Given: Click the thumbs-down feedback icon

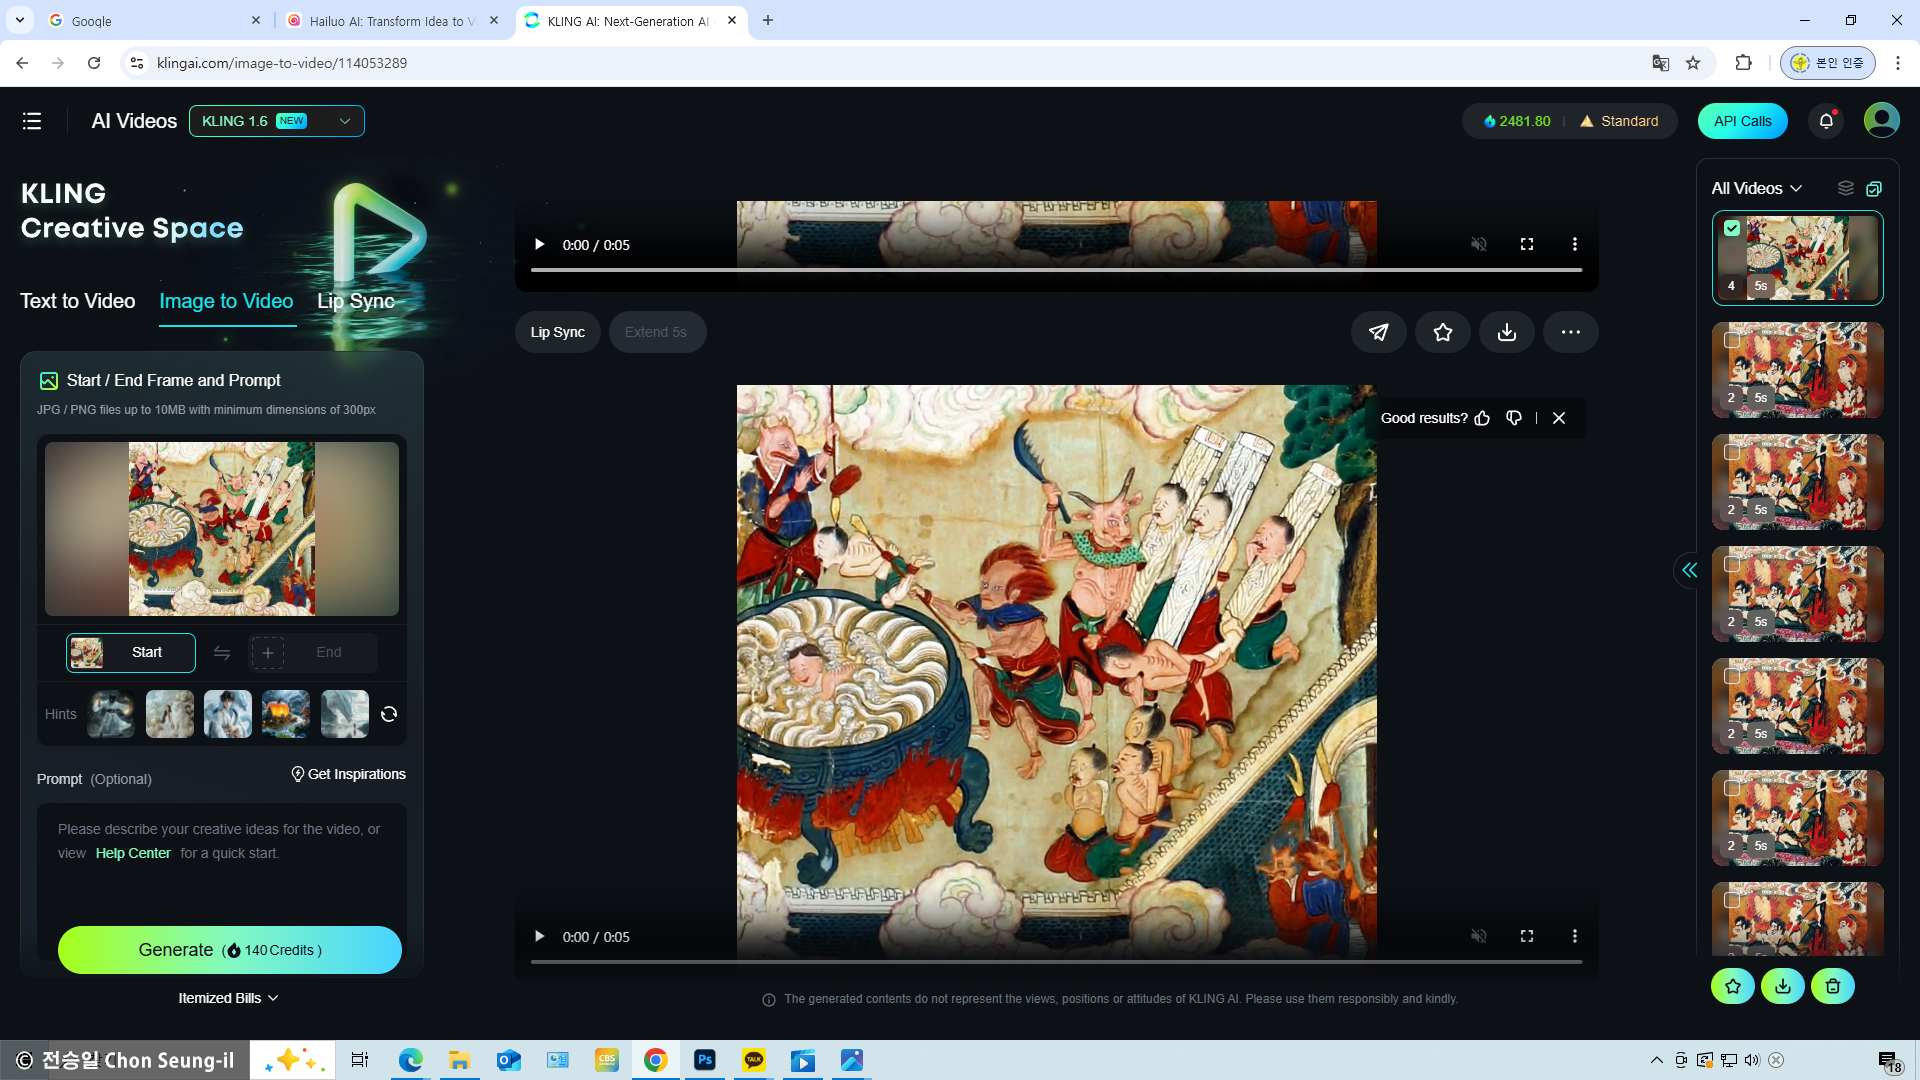Looking at the screenshot, I should coord(1514,418).
